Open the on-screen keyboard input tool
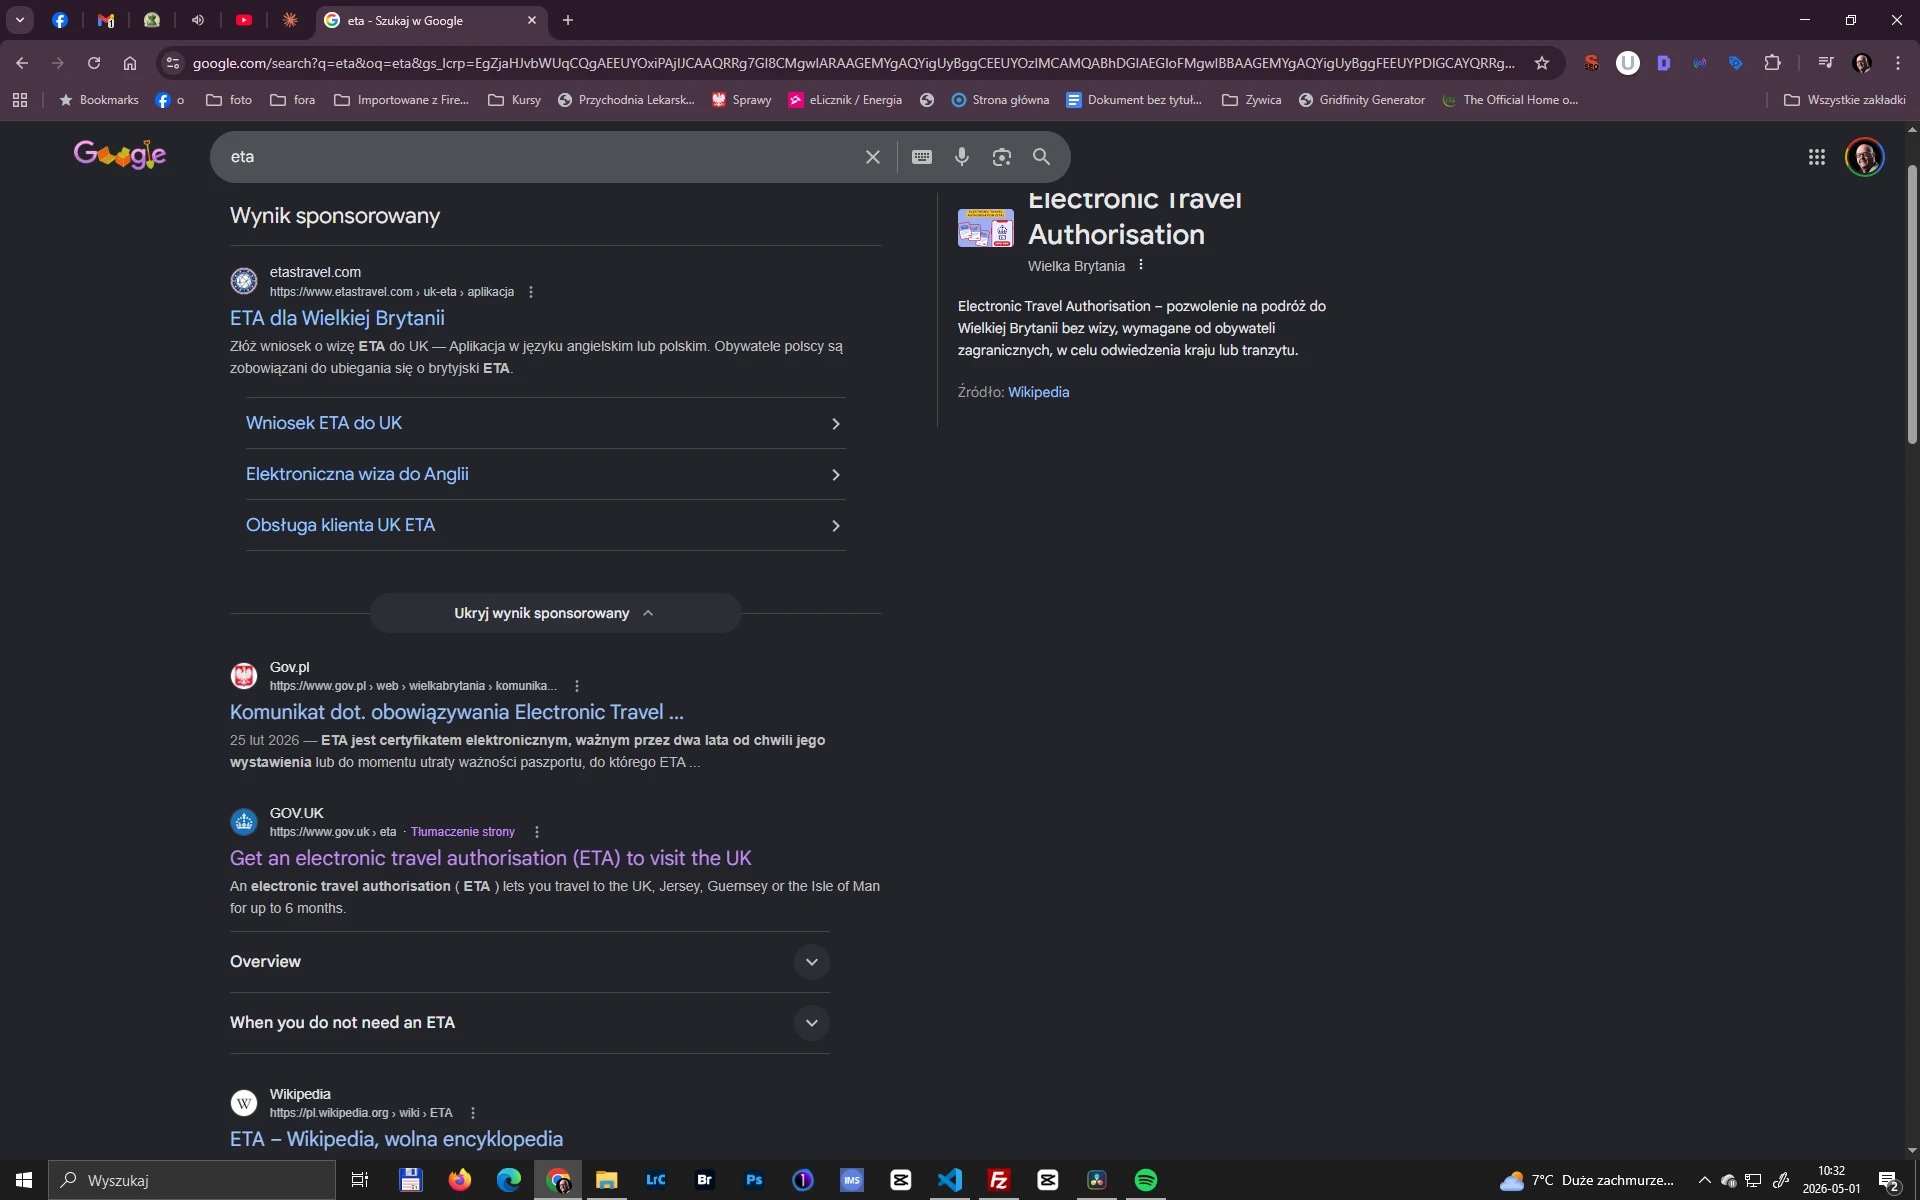1920x1200 pixels. pos(922,157)
